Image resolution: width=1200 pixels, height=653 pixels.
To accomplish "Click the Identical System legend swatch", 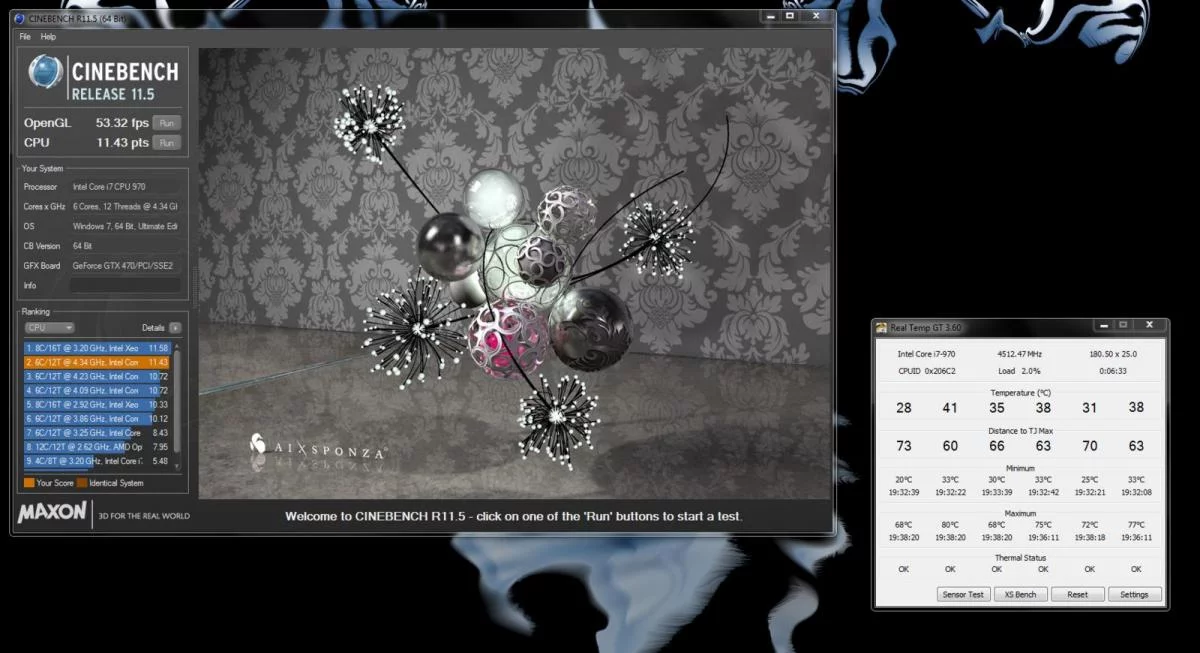I will [82, 483].
